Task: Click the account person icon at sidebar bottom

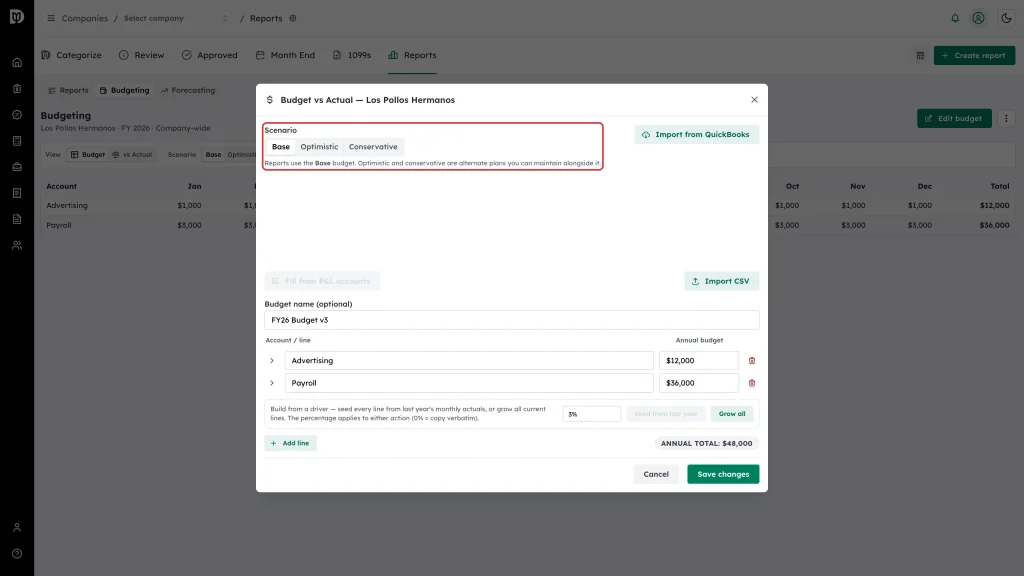Action: (17, 528)
